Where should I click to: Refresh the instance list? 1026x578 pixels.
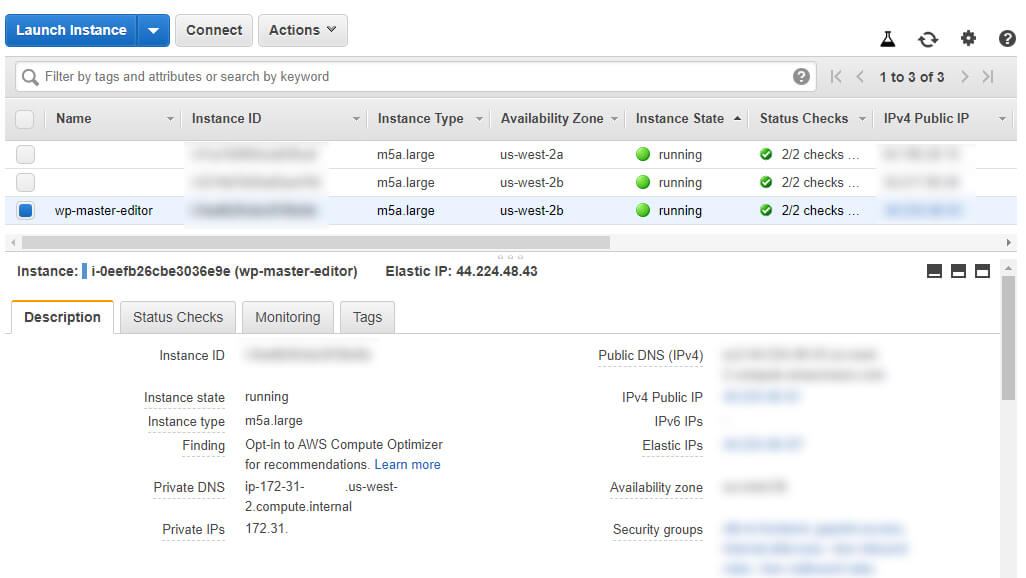point(927,38)
